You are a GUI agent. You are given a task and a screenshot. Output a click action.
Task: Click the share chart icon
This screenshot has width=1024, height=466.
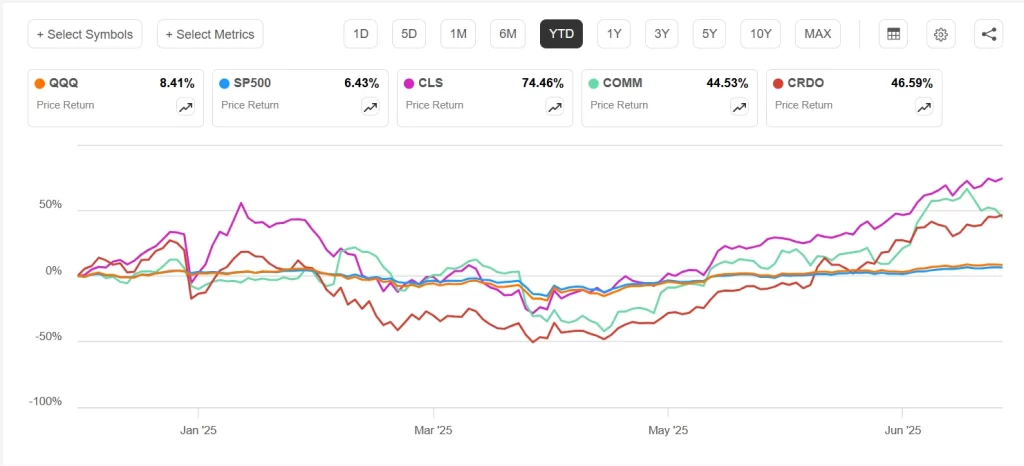(x=989, y=34)
